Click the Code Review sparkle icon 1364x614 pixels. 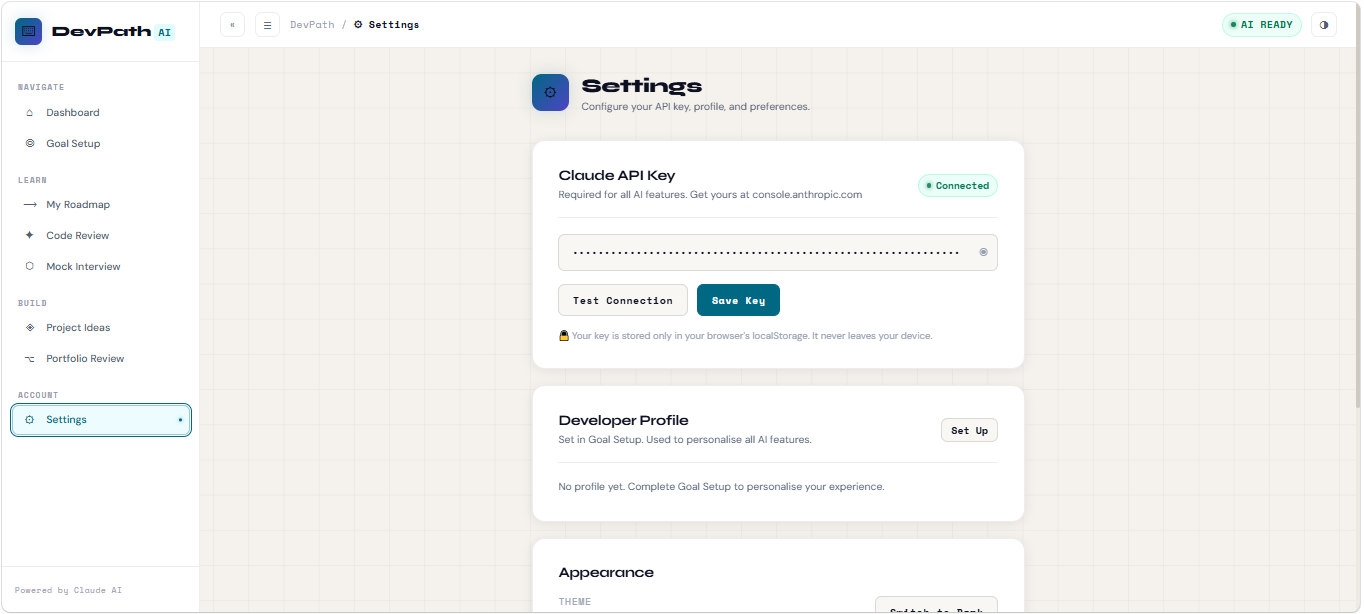(29, 235)
